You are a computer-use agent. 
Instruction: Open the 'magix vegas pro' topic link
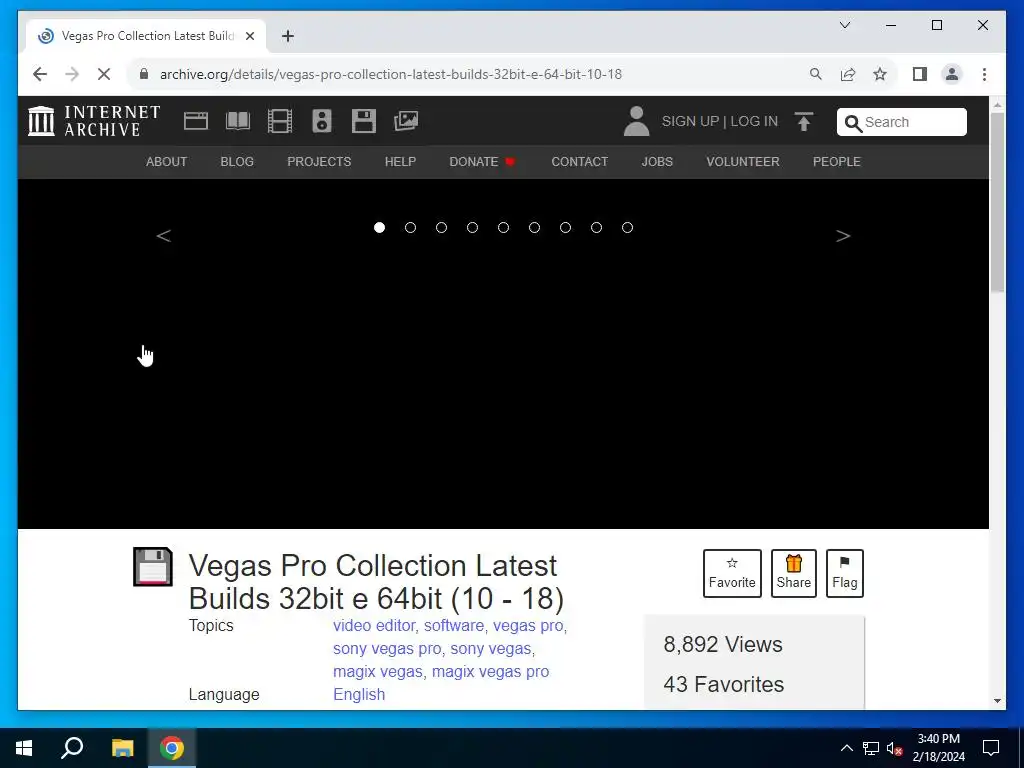pos(490,672)
